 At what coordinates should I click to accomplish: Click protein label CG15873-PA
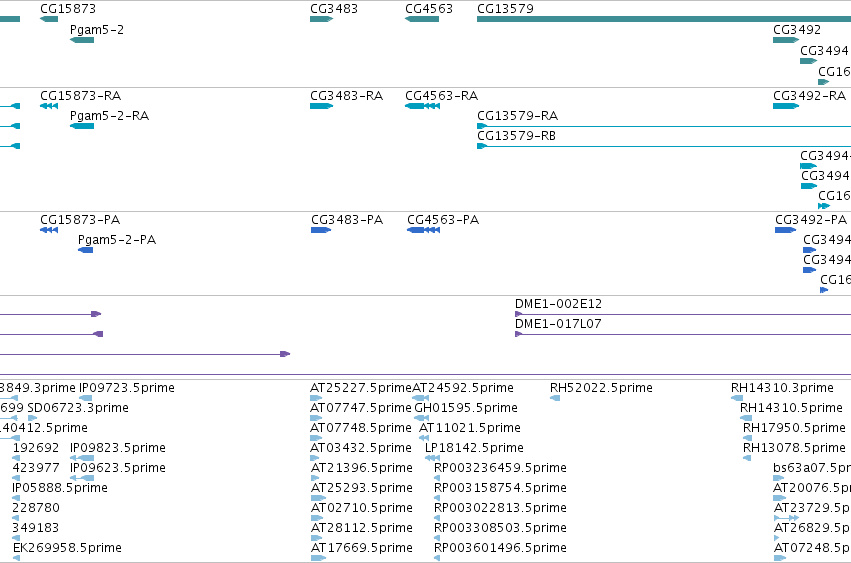(x=80, y=220)
